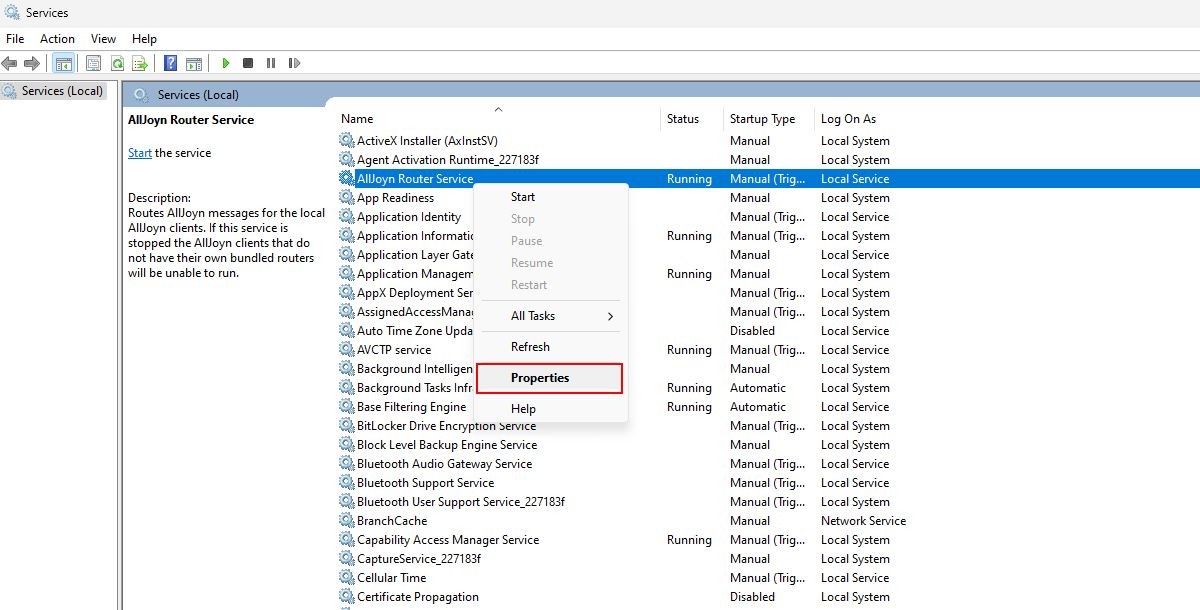Screen dimensions: 1200x610
Task: Click the gear icon beside Bluetooth Support Service
Action: click(x=347, y=483)
